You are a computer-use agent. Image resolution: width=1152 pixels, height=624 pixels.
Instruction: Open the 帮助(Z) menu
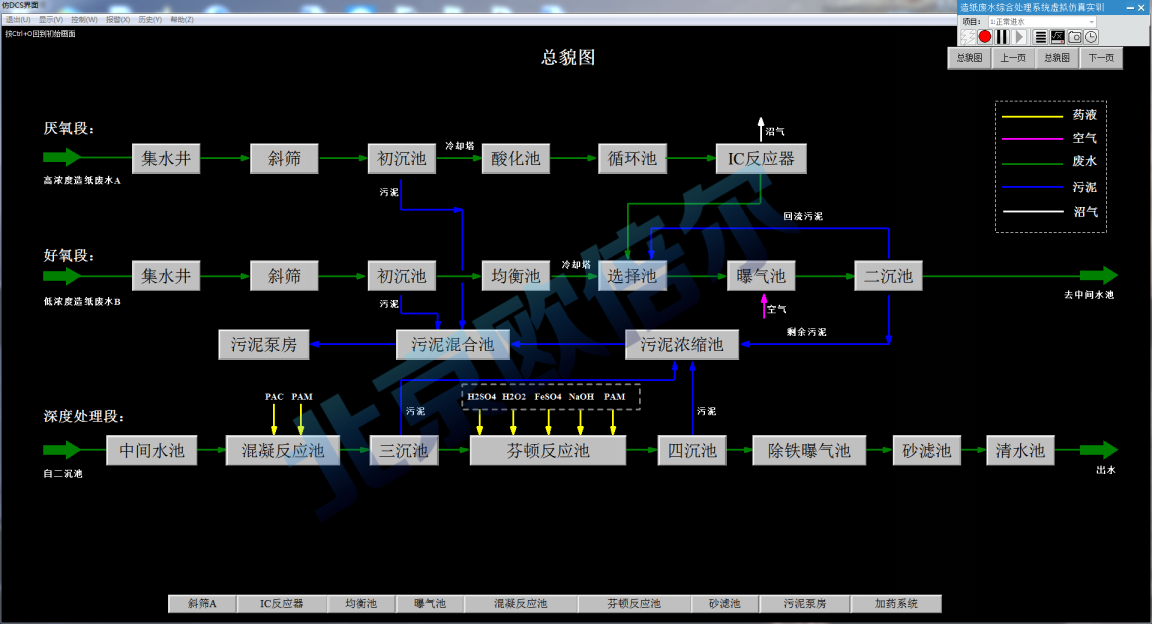pos(182,20)
